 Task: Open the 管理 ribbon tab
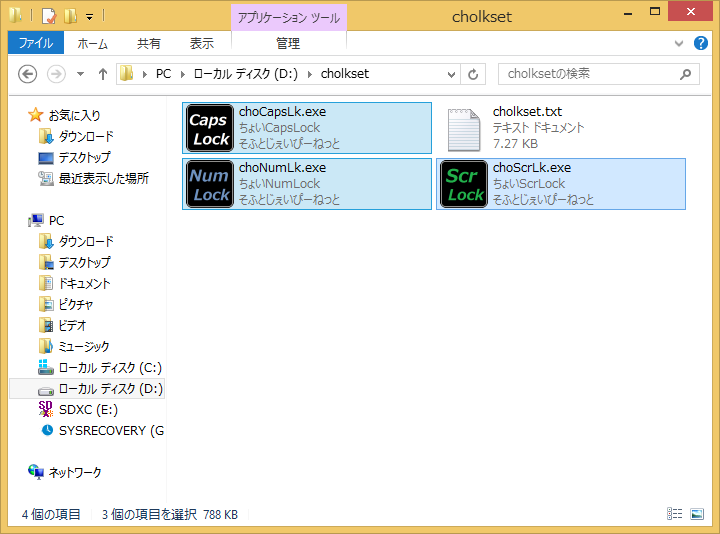(x=288, y=43)
